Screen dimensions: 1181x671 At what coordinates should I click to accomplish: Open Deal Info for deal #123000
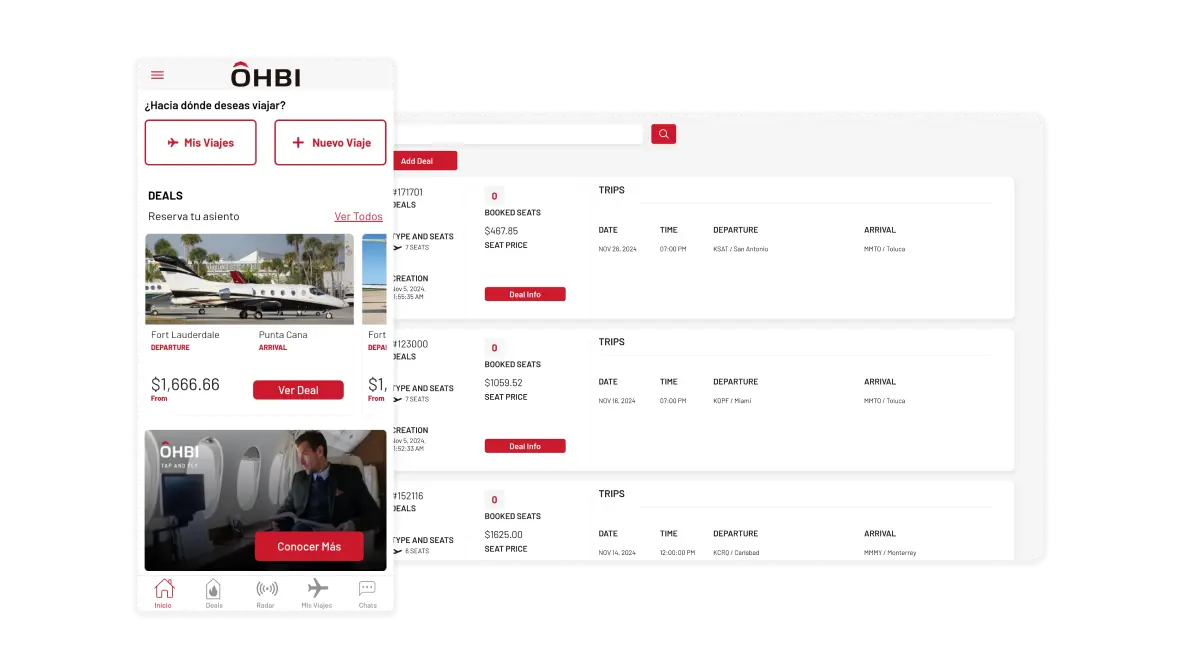pos(525,446)
